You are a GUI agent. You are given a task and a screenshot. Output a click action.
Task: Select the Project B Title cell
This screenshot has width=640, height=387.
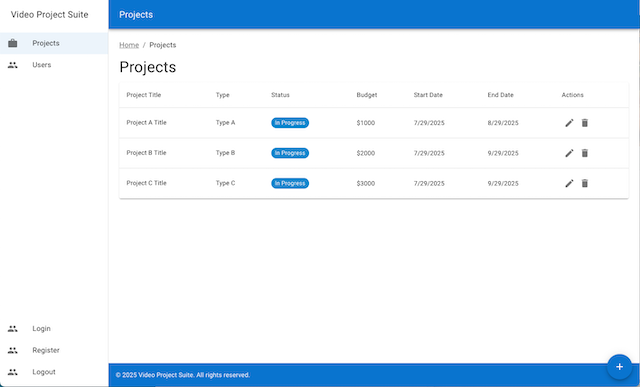point(147,153)
